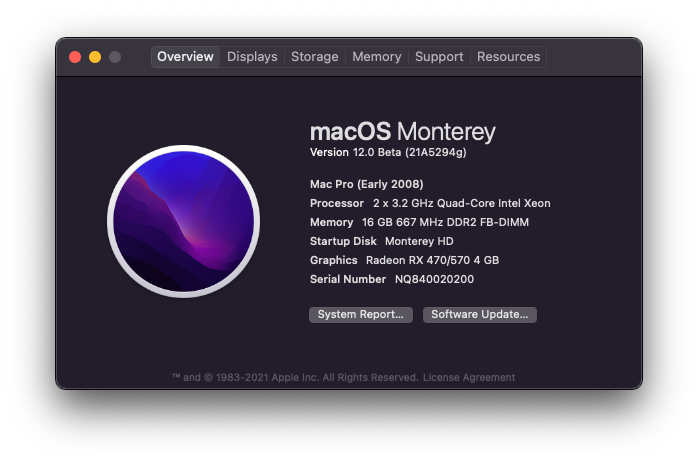The width and height of the screenshot is (698, 463).
Task: Click the Graphics label
Action: (333, 260)
